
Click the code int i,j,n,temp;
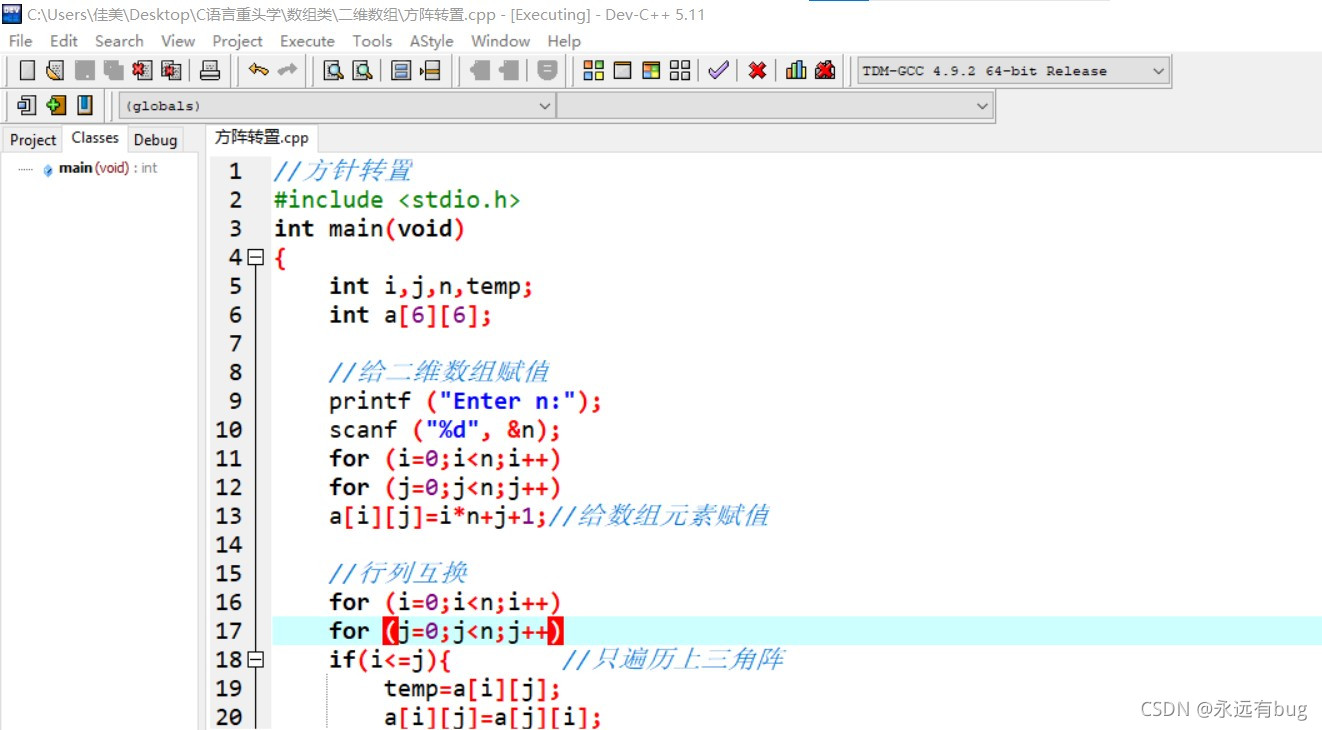click(432, 286)
